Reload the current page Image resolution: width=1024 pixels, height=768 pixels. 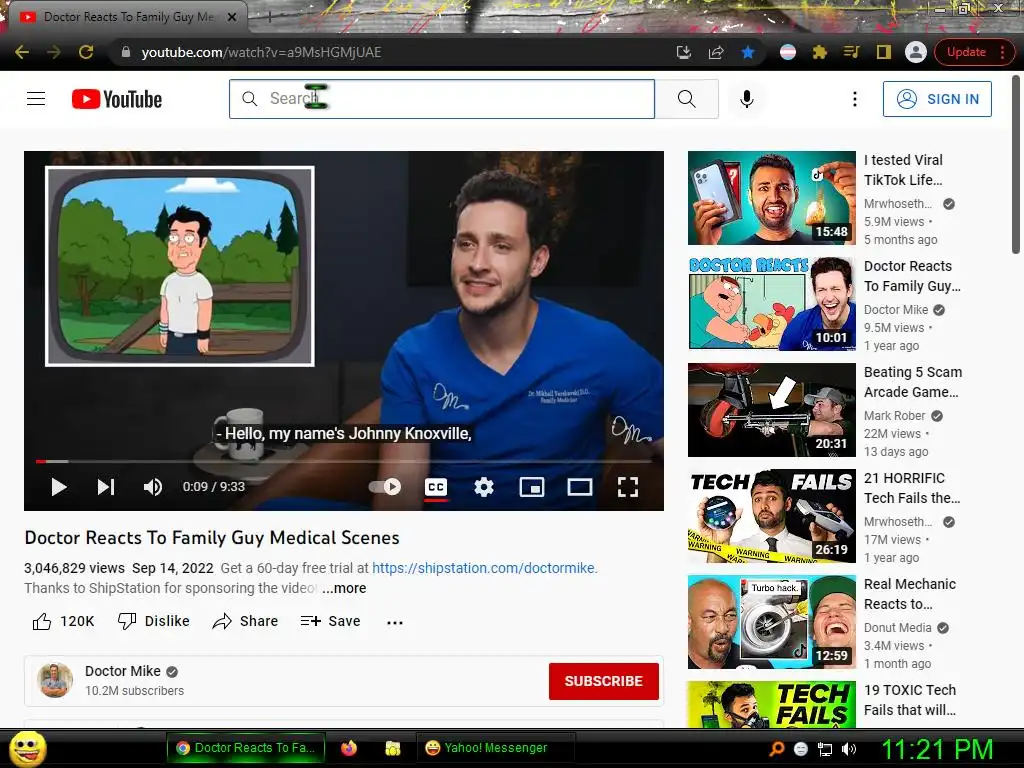86,52
